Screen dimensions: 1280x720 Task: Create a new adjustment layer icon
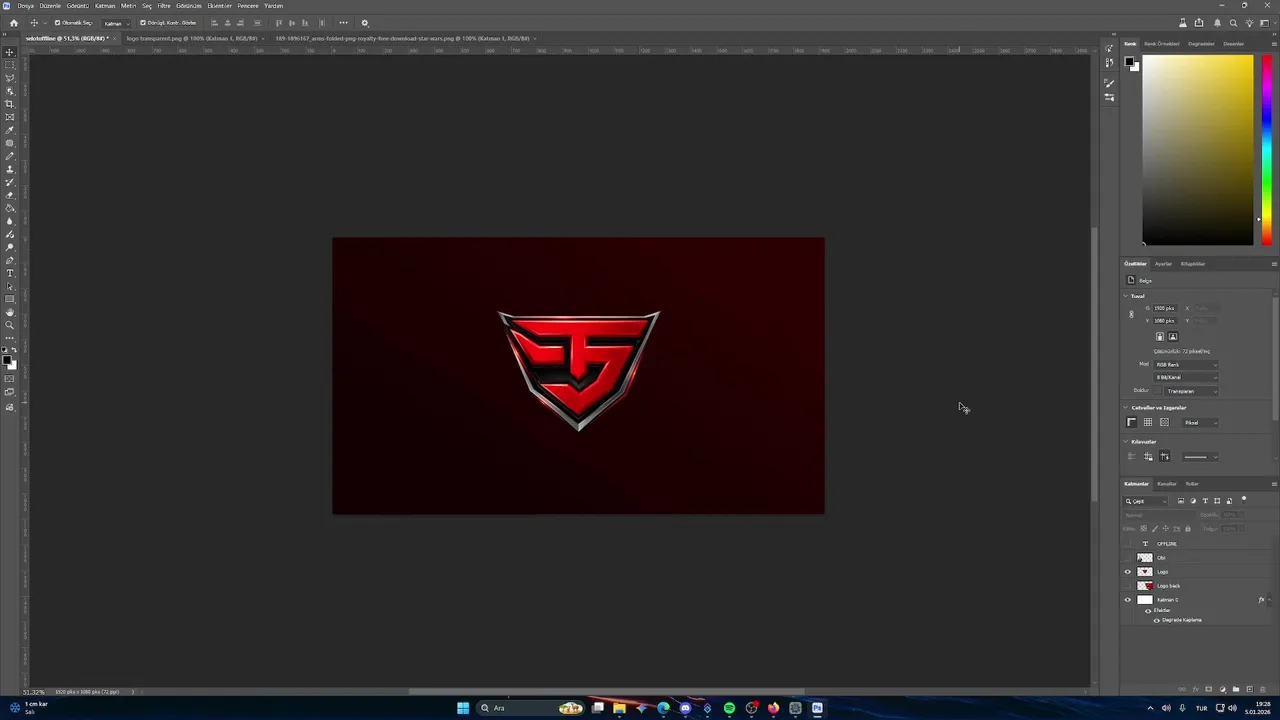pyautogui.click(x=1223, y=689)
